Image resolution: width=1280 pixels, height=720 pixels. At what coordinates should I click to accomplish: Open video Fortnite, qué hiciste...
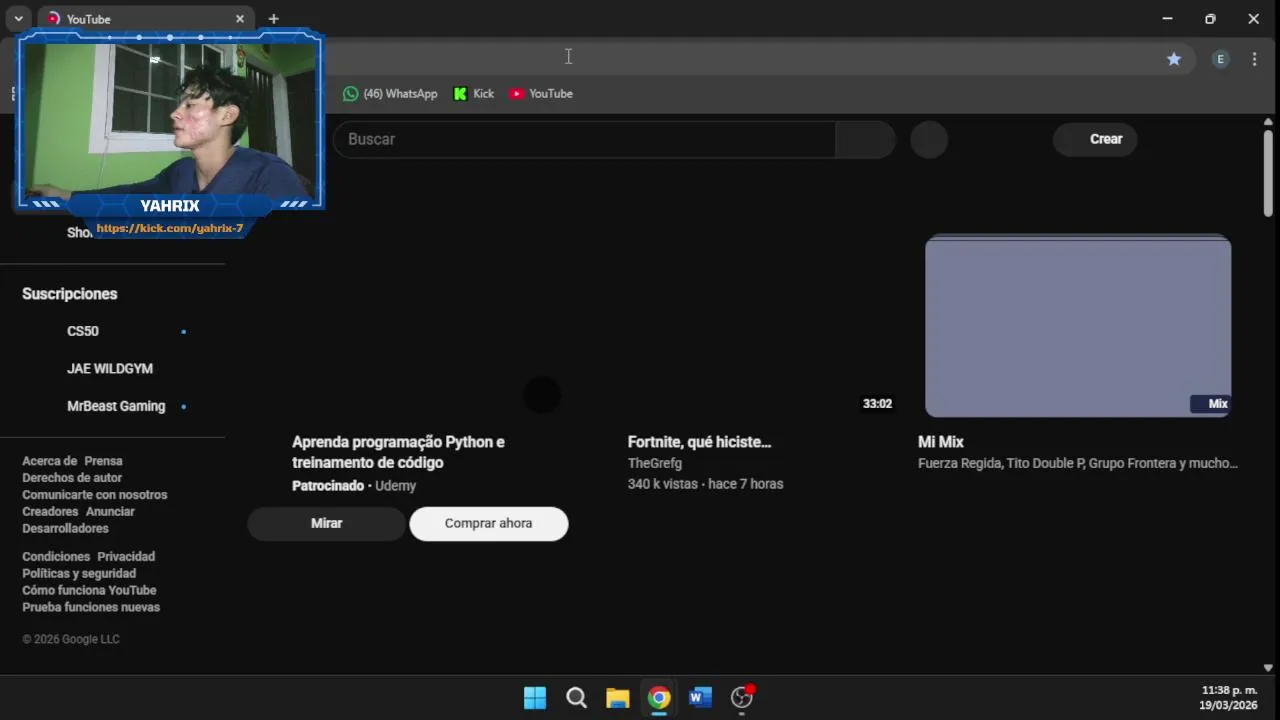pos(699,442)
